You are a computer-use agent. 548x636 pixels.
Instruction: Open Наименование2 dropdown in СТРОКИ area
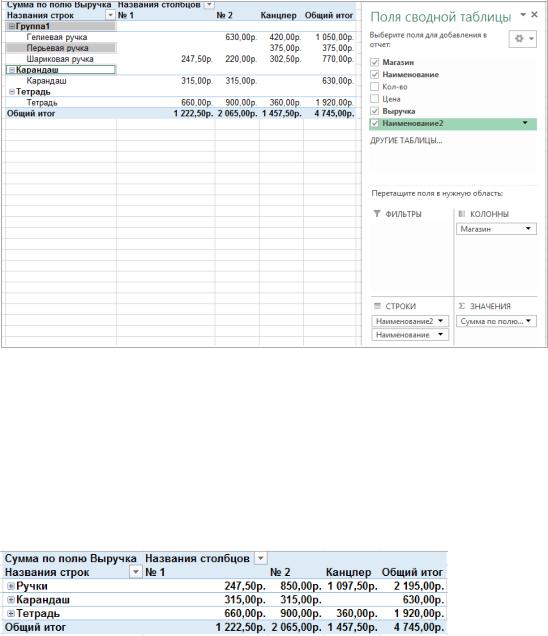point(441,321)
